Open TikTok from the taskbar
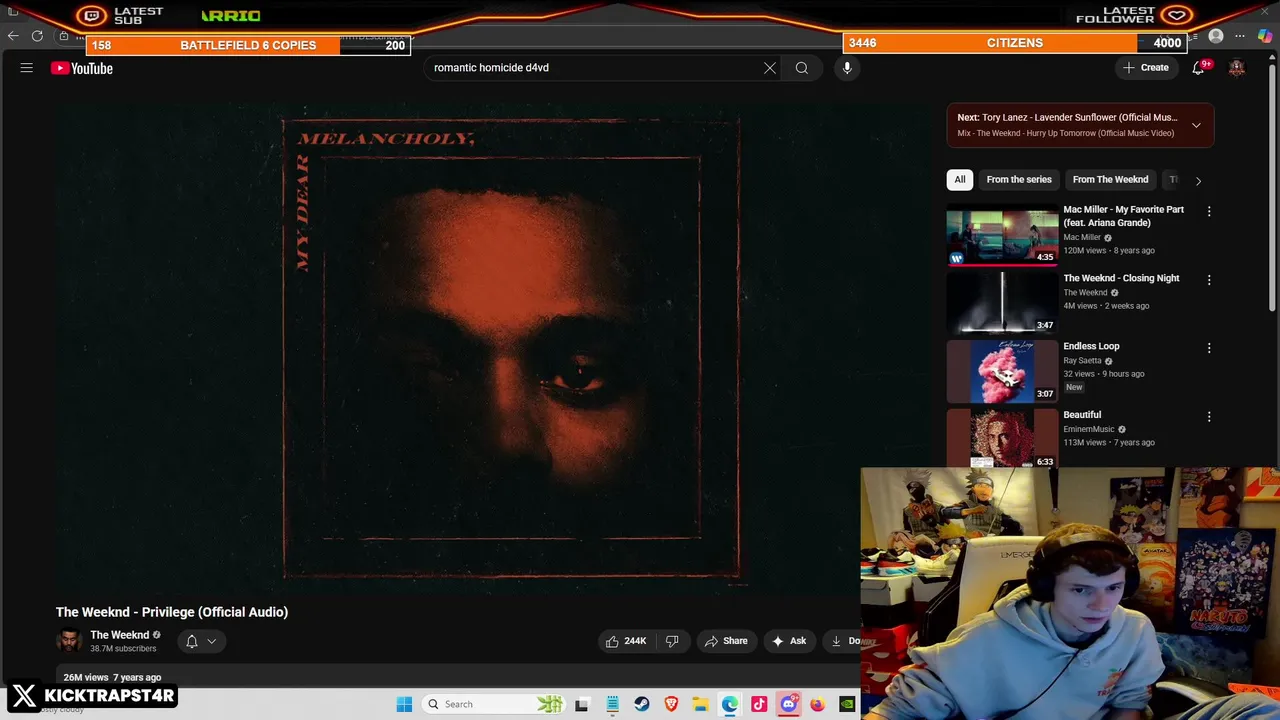This screenshot has height=720, width=1280. (759, 704)
